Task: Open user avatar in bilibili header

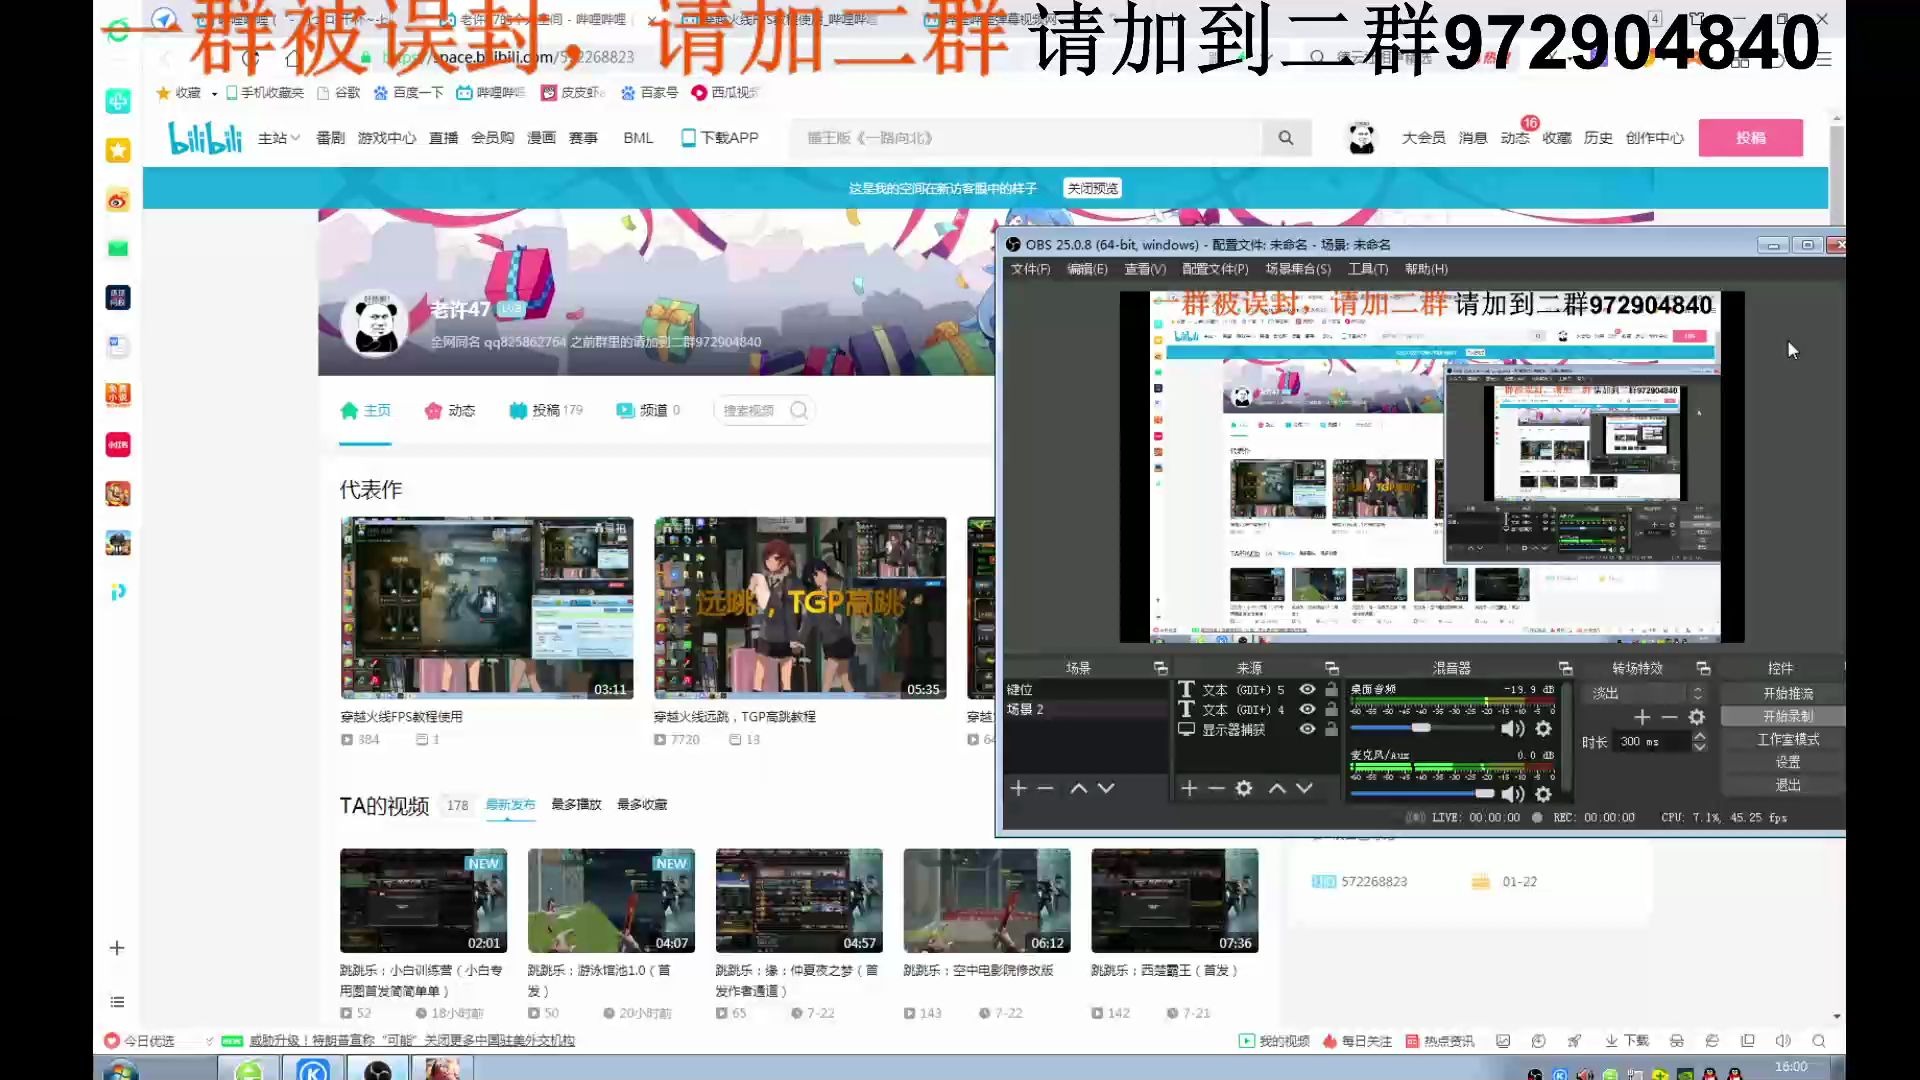Action: click(x=1361, y=138)
